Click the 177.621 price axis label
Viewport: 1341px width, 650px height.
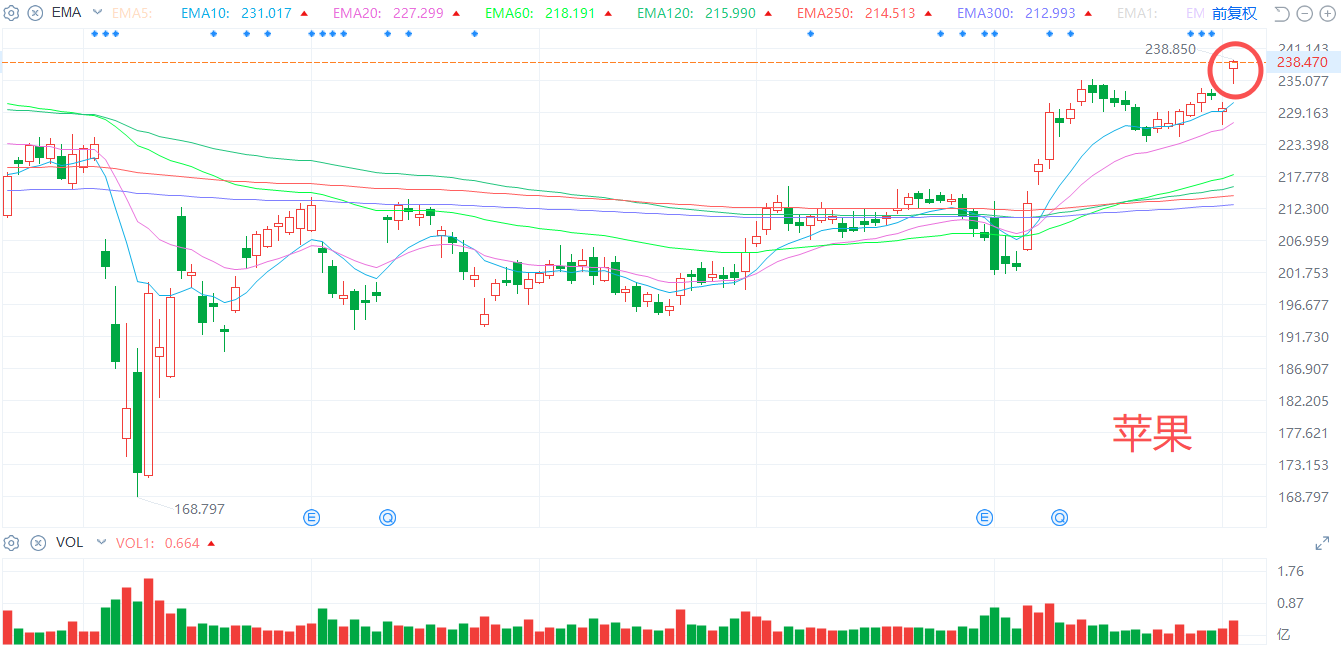(x=1302, y=433)
